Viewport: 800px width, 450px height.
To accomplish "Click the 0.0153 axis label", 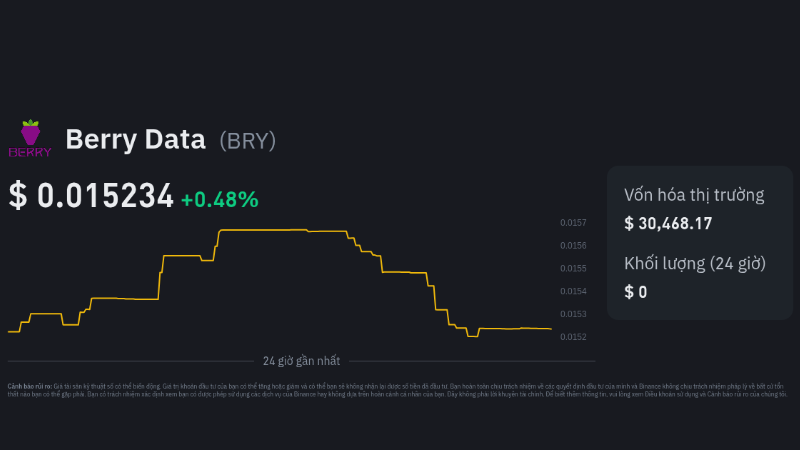I will point(573,314).
